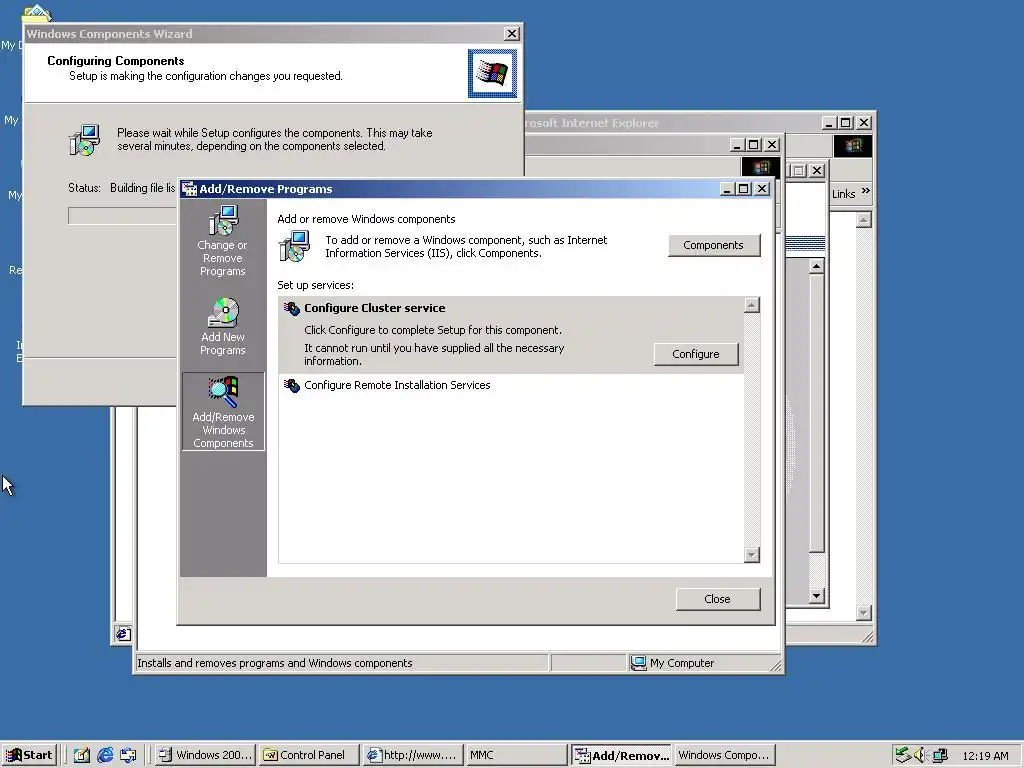
Task: Click the volume speaker tray icon
Action: [920, 755]
